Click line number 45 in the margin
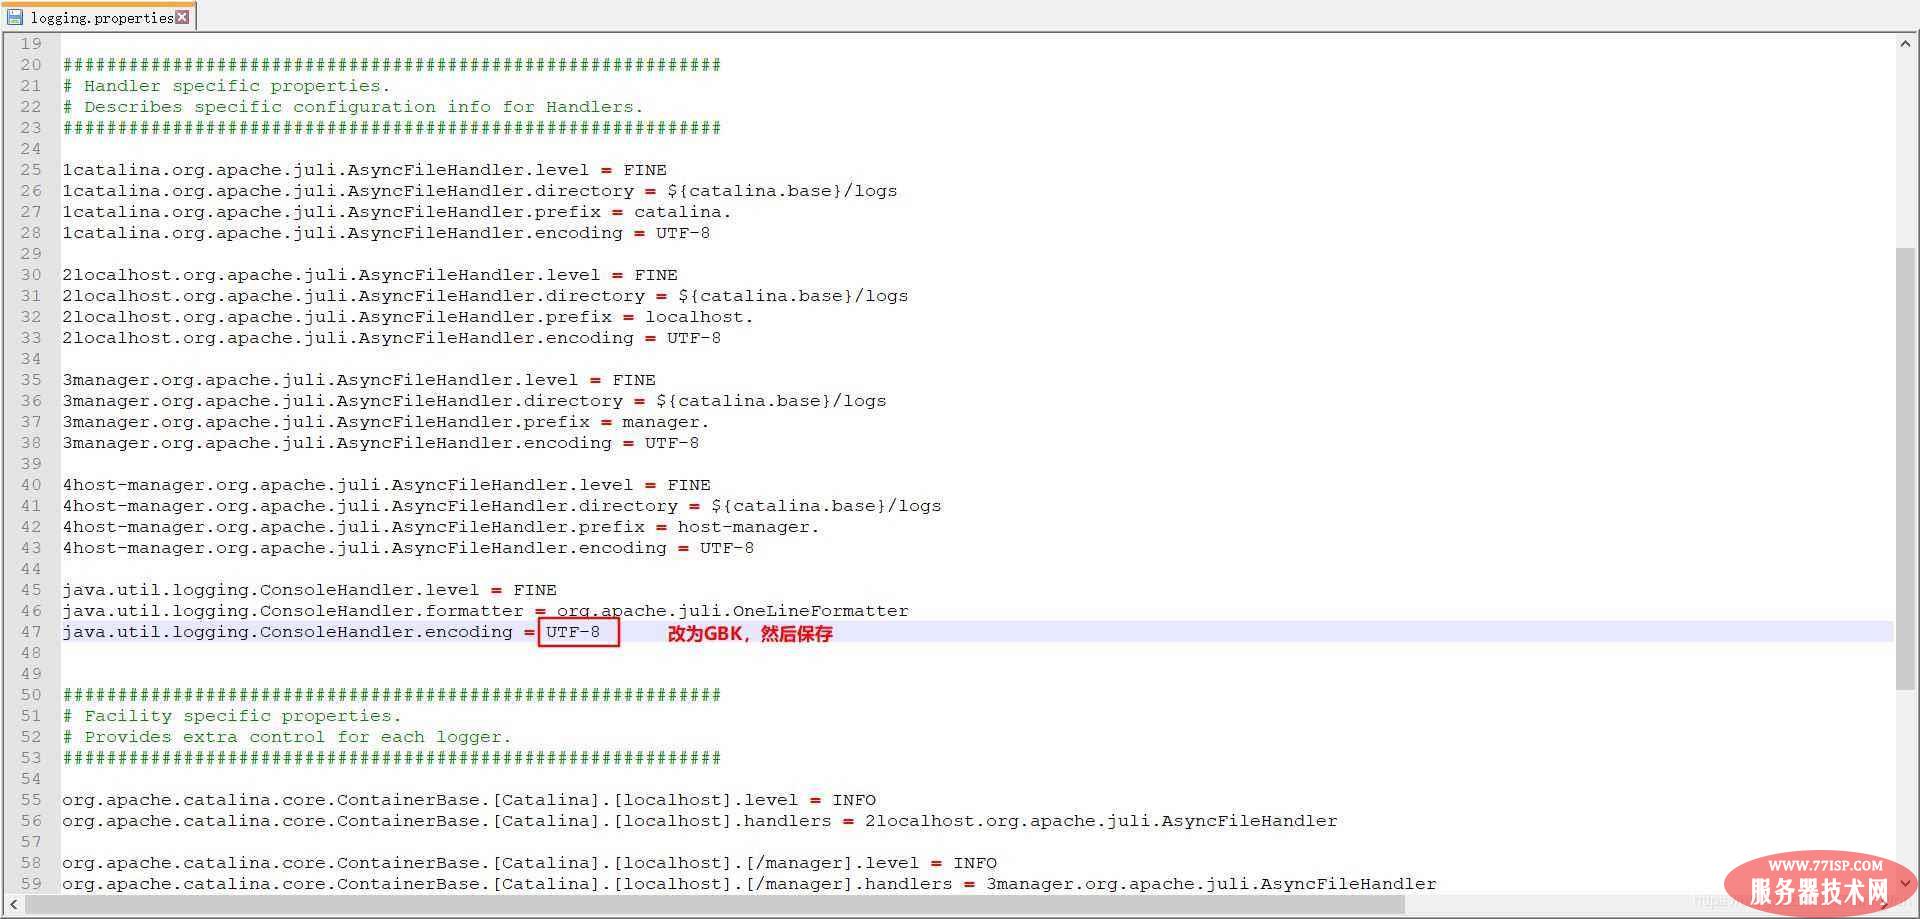Viewport: 1920px width, 919px height. (31, 590)
